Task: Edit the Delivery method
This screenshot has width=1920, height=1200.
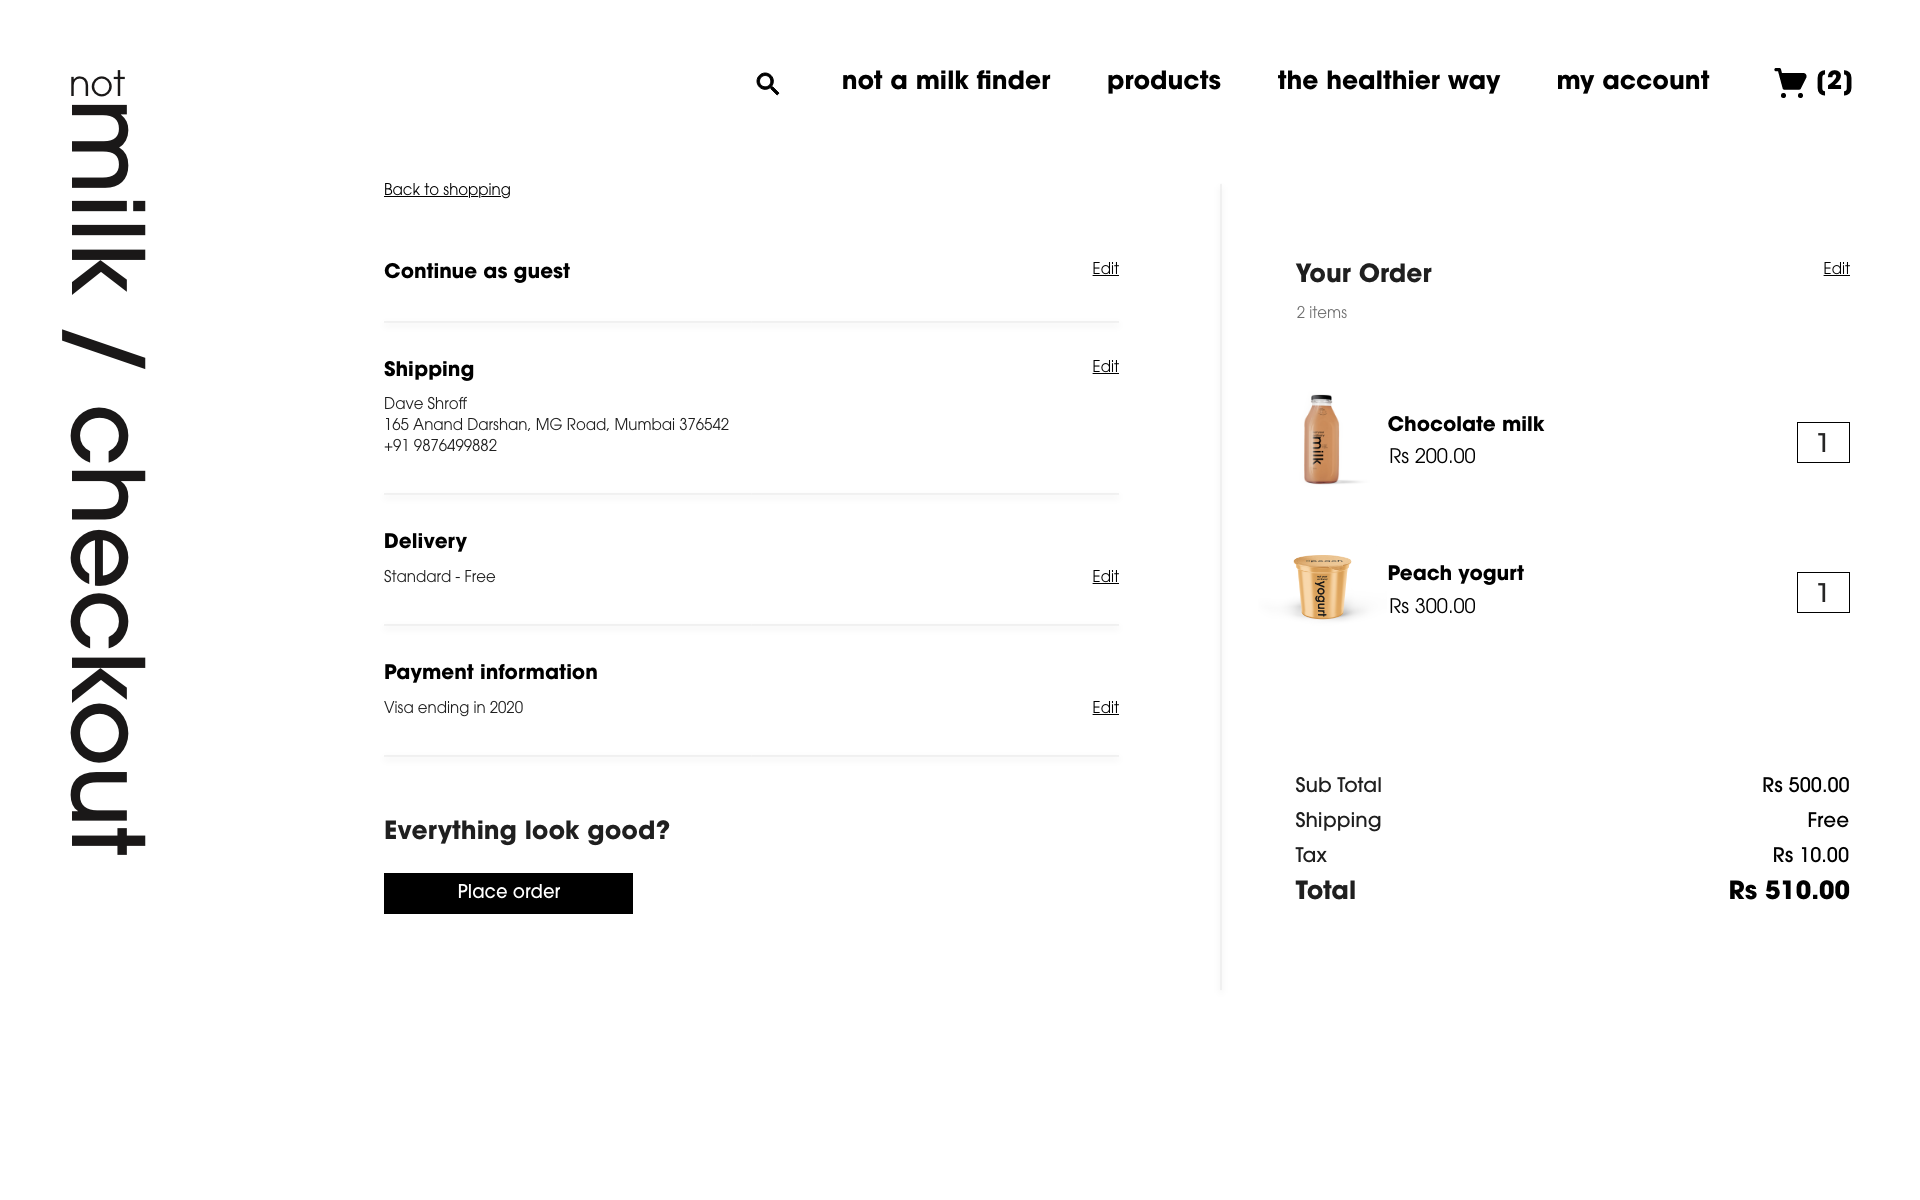Action: 1105,577
